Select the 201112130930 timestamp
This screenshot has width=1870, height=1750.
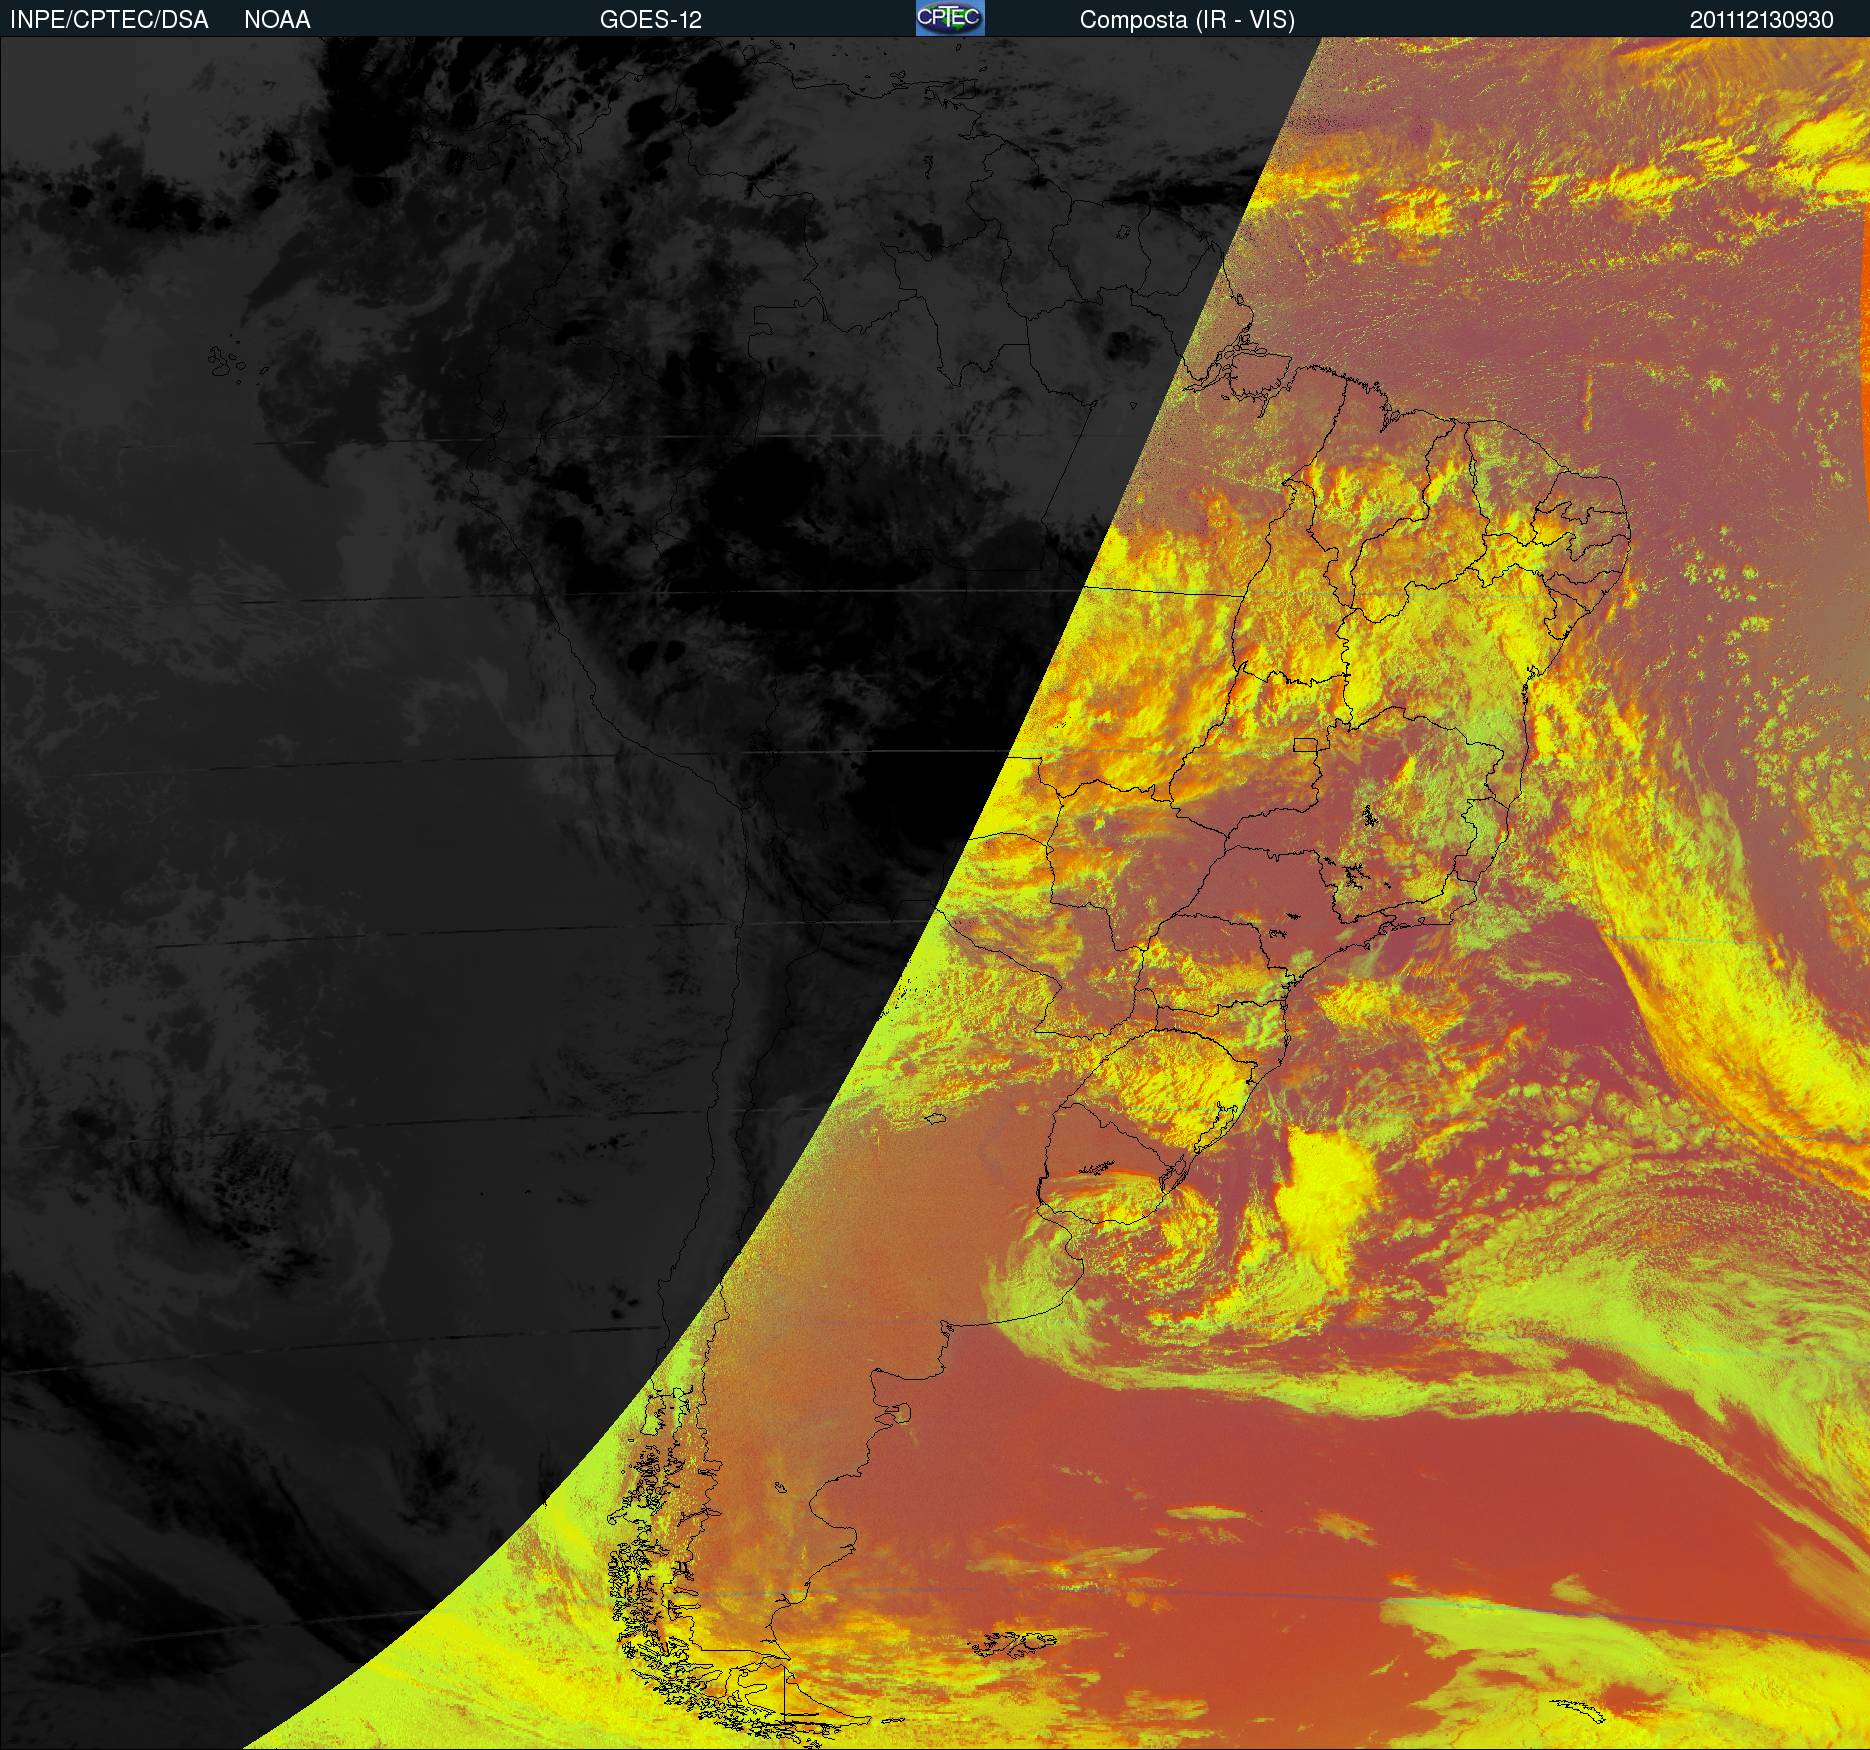pos(1761,19)
